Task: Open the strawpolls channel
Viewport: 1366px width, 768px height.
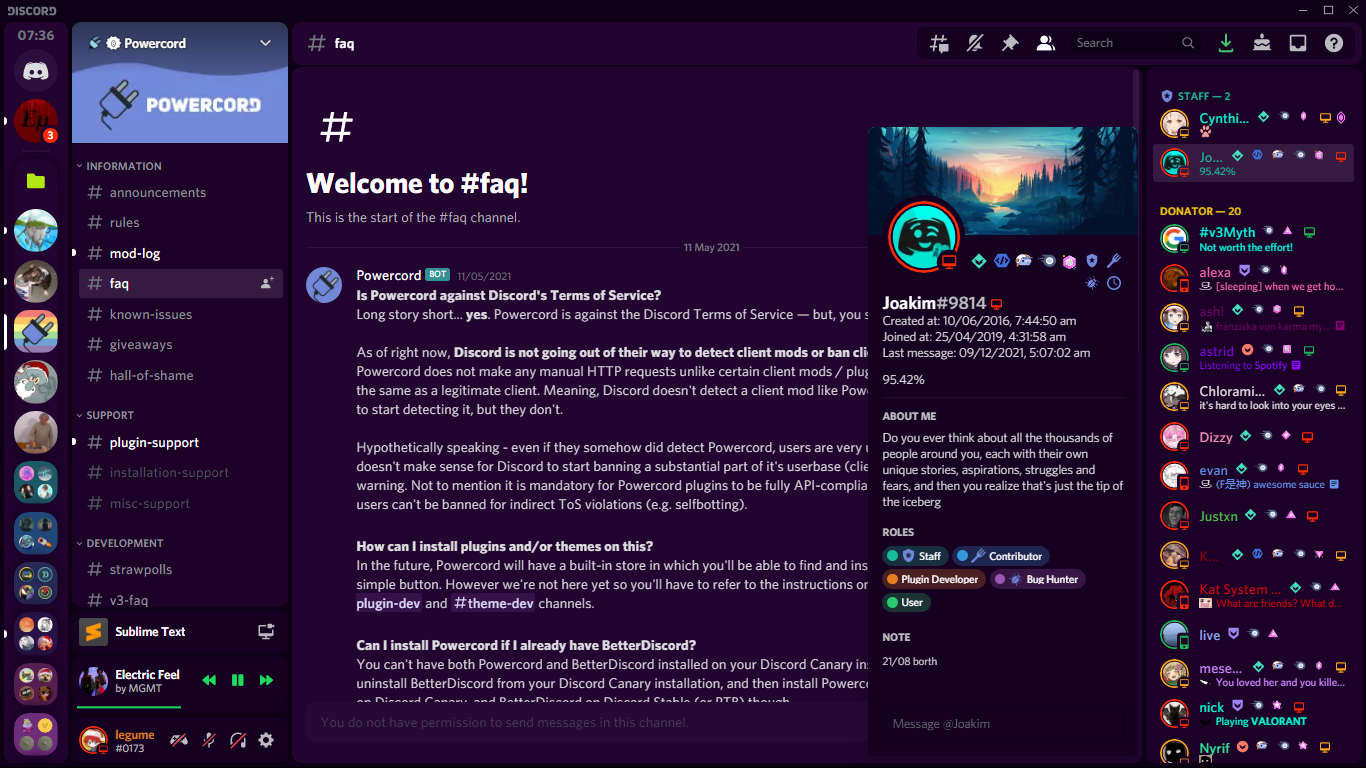Action: tap(180, 569)
